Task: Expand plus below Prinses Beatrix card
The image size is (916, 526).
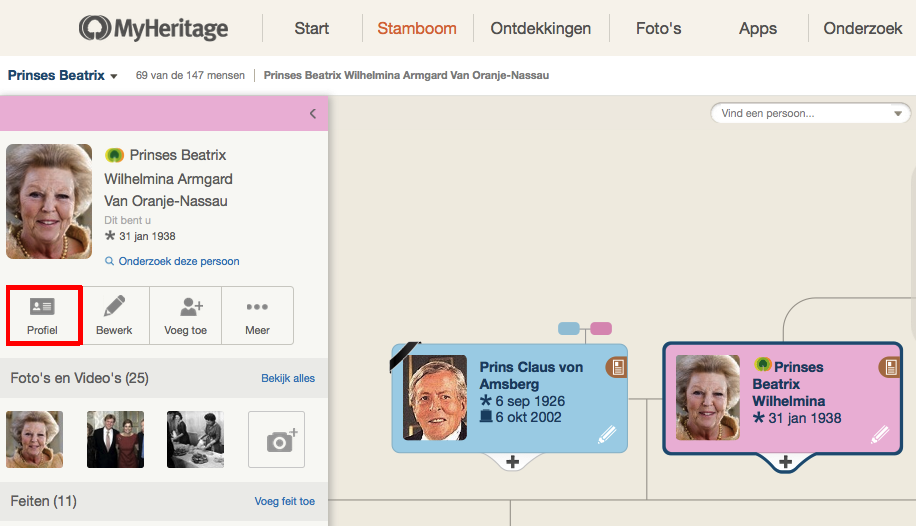Action: coord(786,461)
